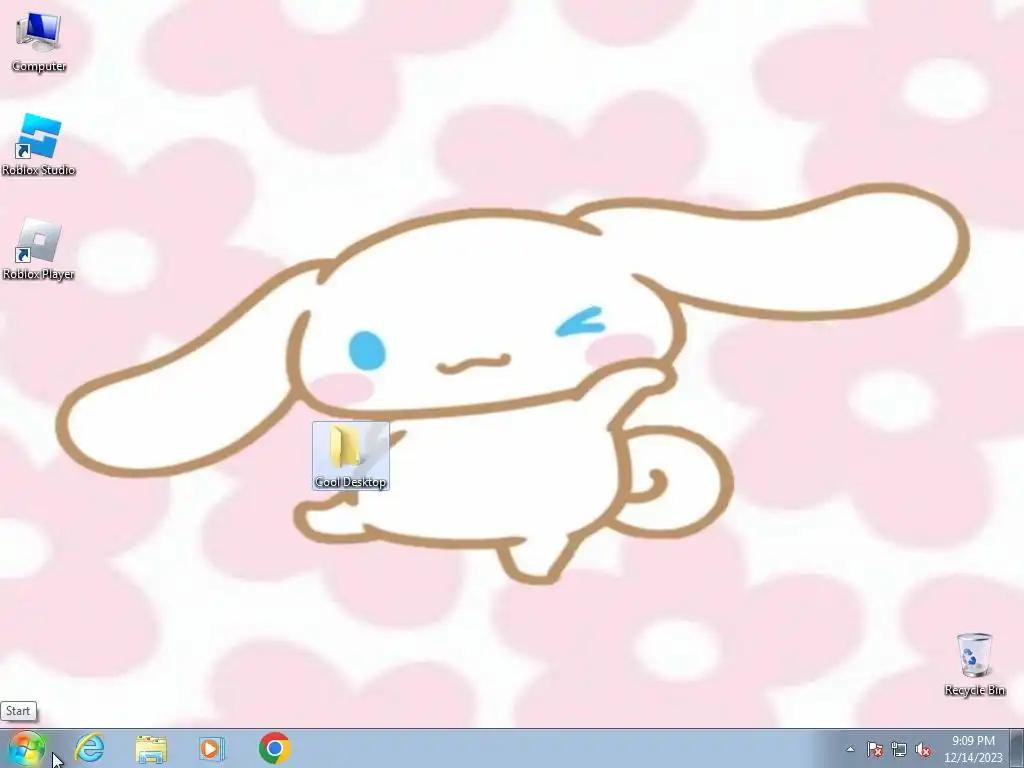Open the clock showing 9:09 PM
This screenshot has width=1024, height=768.
[x=973, y=749]
